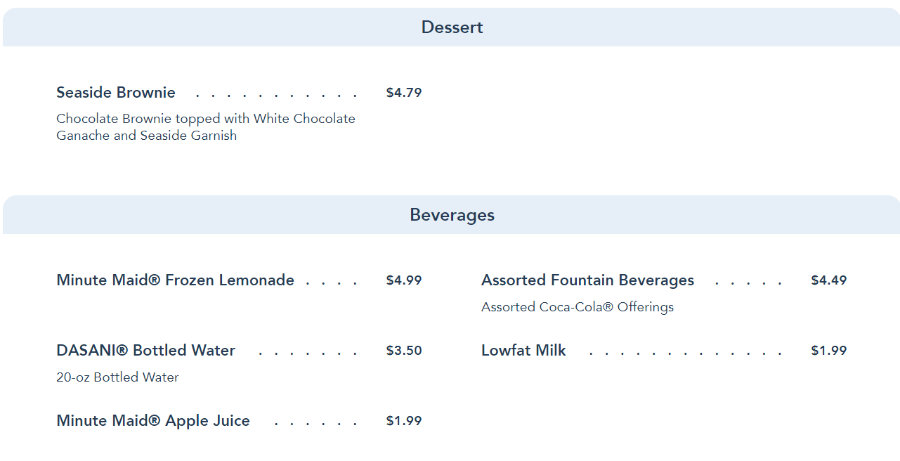900x461 pixels.
Task: Click the $3.50 Bottled Water price
Action: click(x=404, y=350)
